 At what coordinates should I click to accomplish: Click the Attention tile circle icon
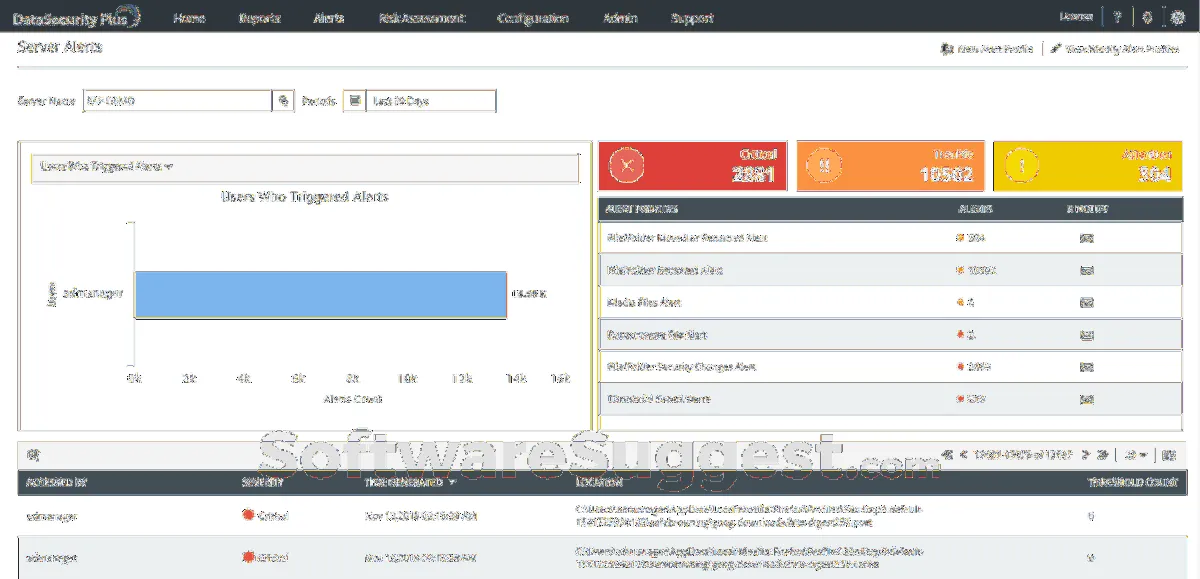coord(1023,166)
